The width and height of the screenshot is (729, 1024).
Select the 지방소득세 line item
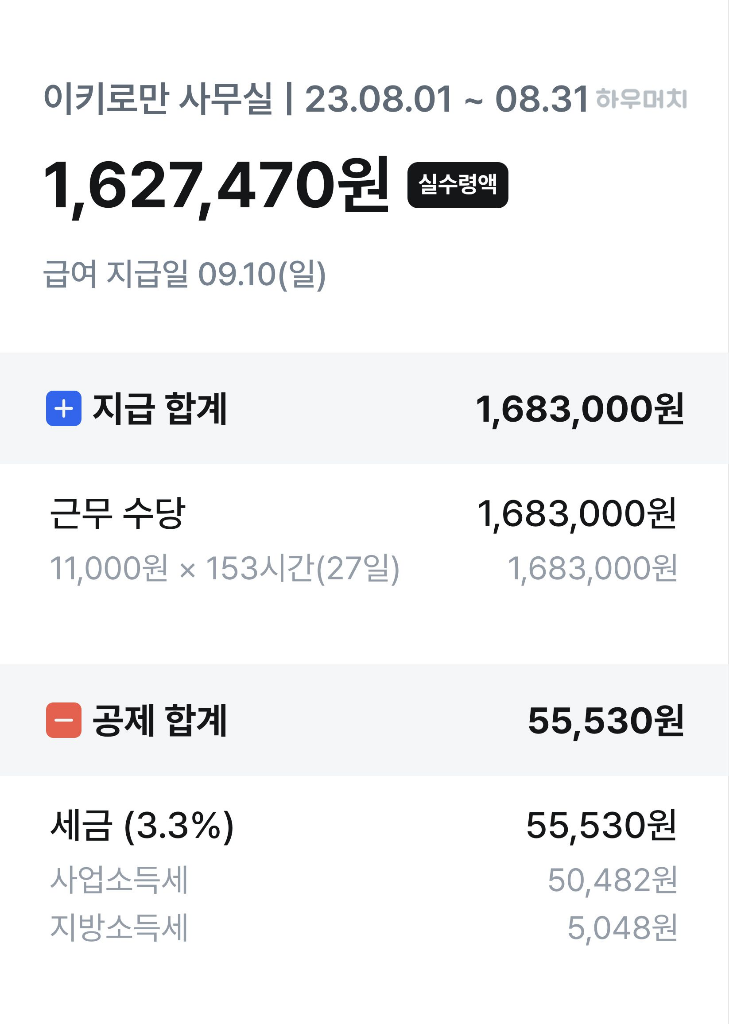[119, 929]
